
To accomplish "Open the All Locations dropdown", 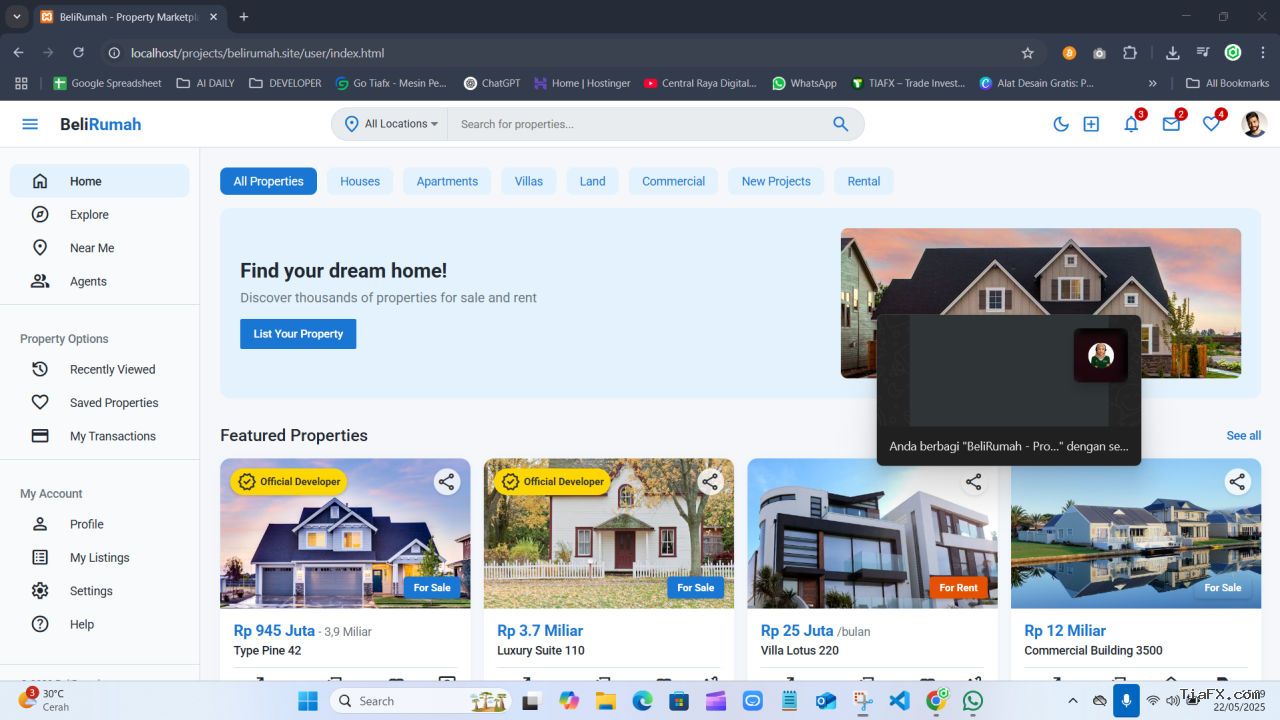I will (390, 124).
